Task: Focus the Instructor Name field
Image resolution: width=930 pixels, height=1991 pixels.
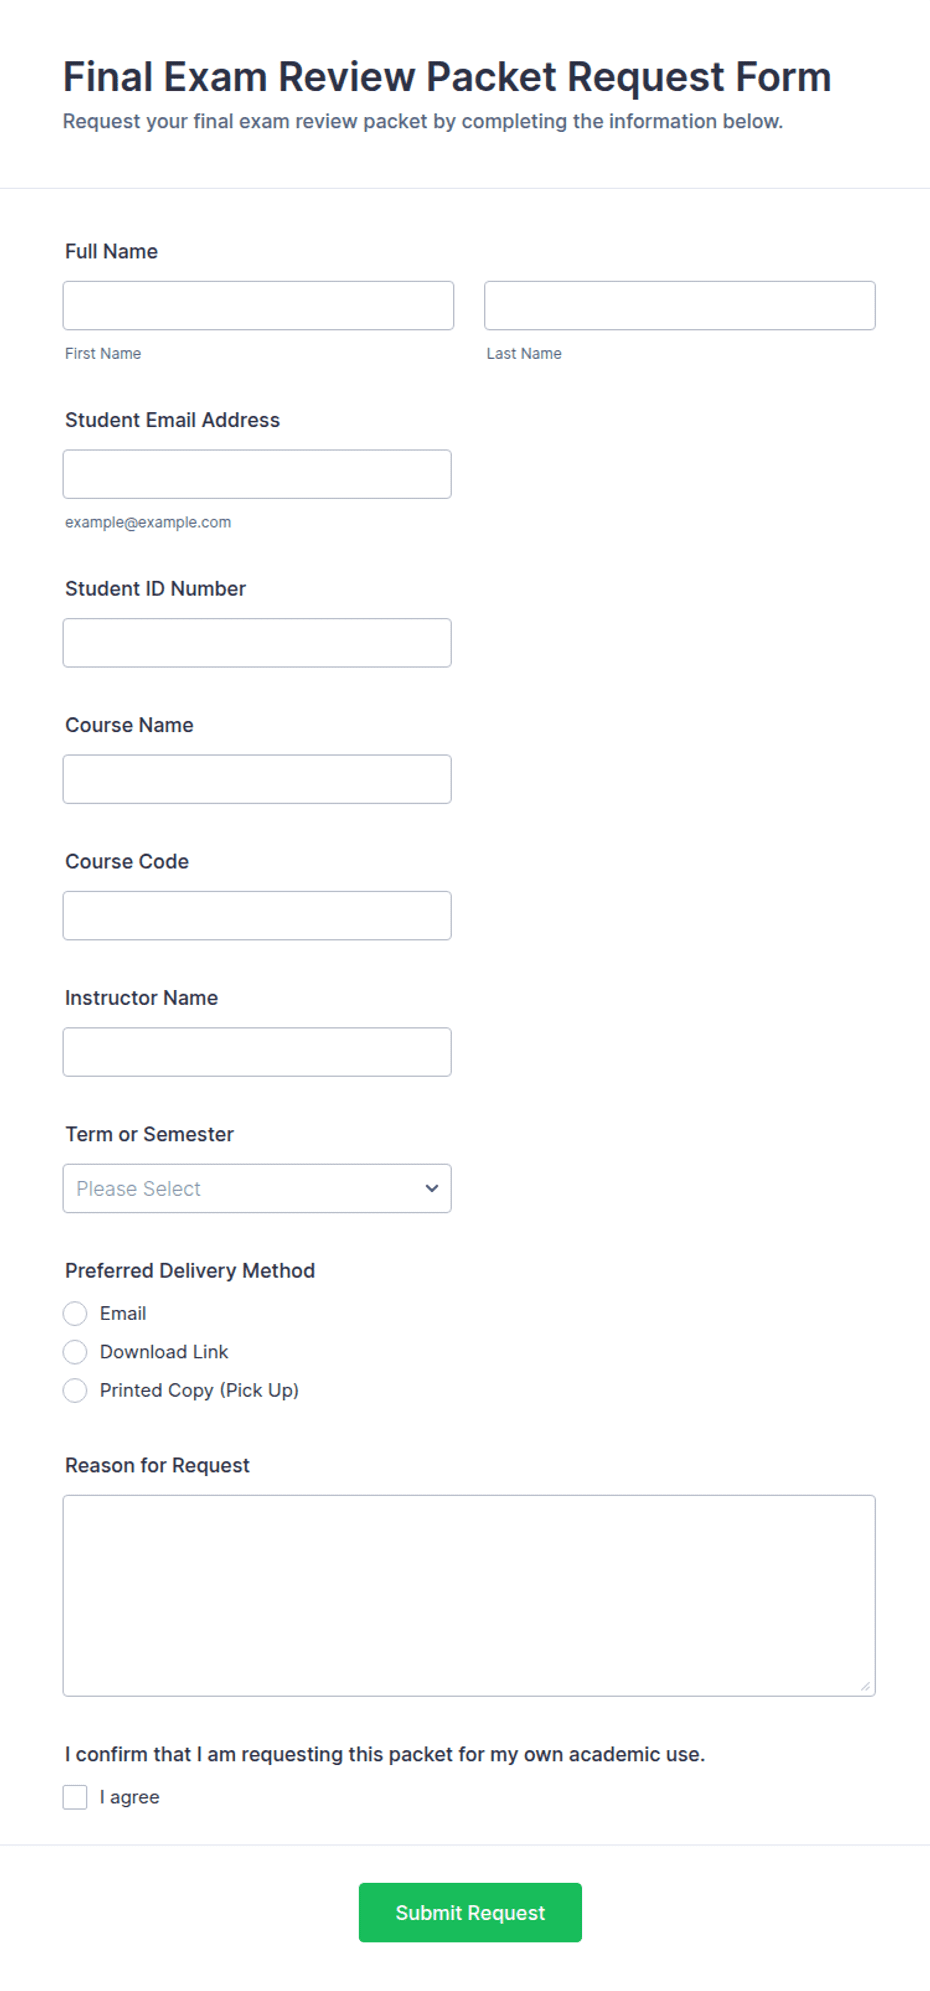Action: (x=257, y=1052)
